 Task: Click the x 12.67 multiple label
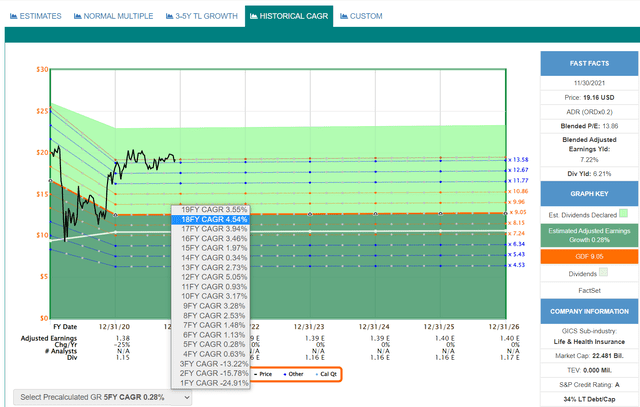(518, 170)
